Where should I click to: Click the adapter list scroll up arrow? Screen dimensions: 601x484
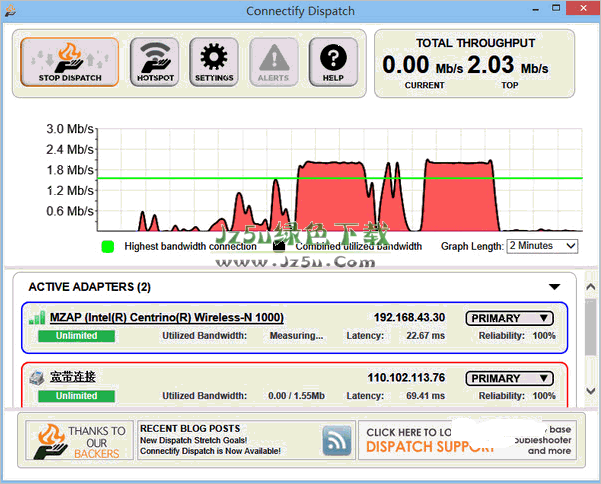click(591, 287)
